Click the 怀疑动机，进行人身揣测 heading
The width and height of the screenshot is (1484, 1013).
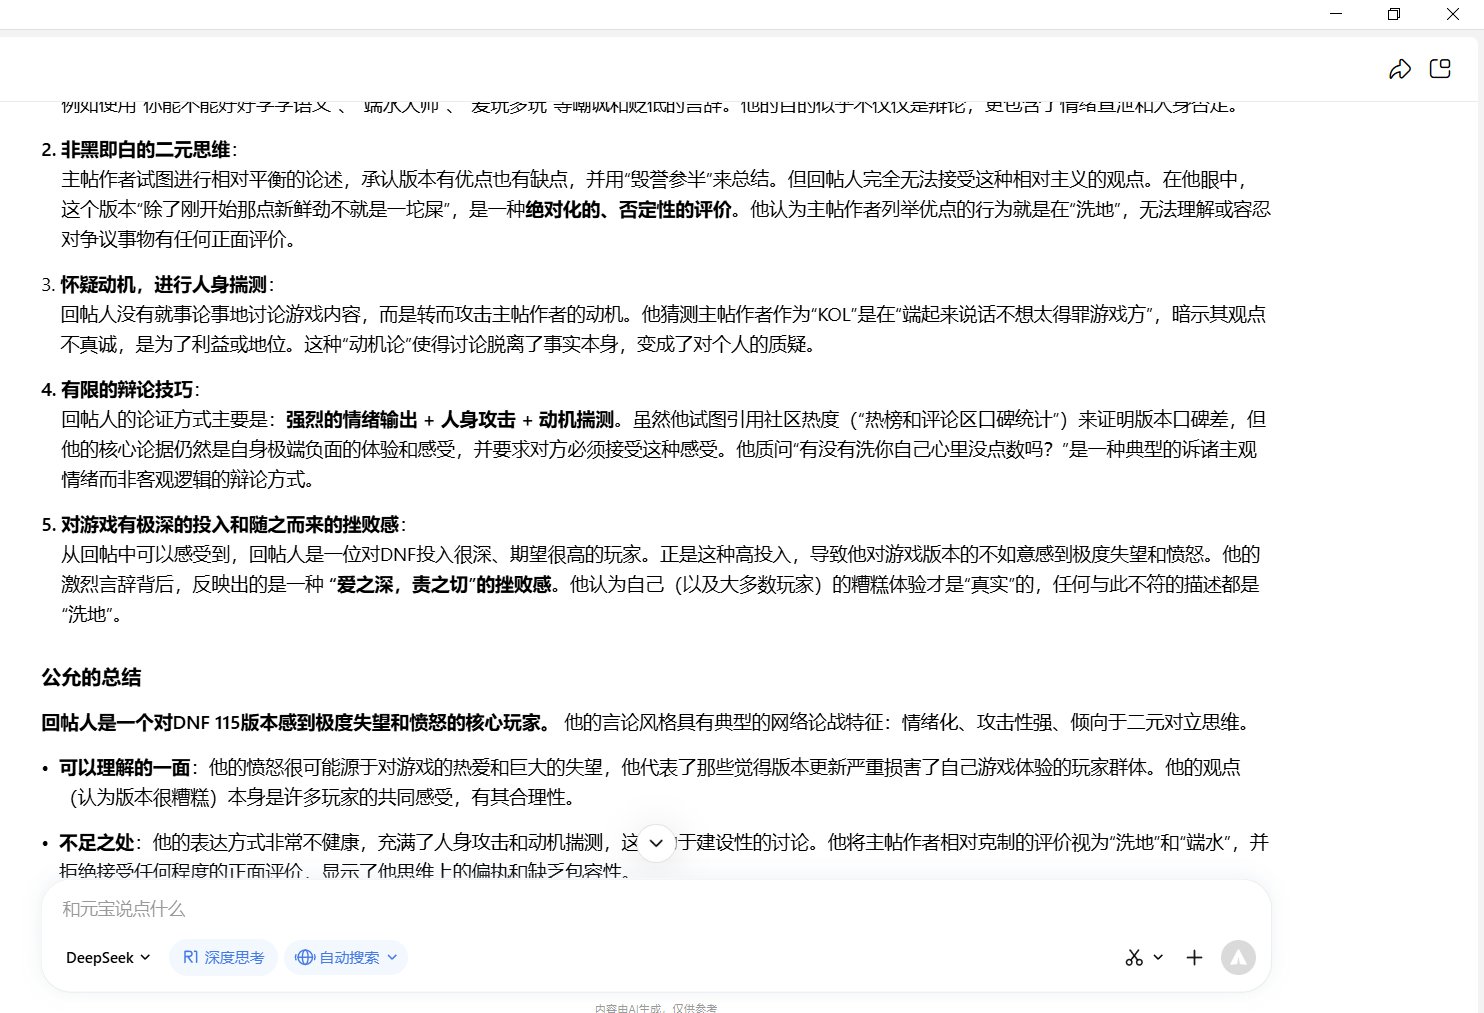[164, 285]
